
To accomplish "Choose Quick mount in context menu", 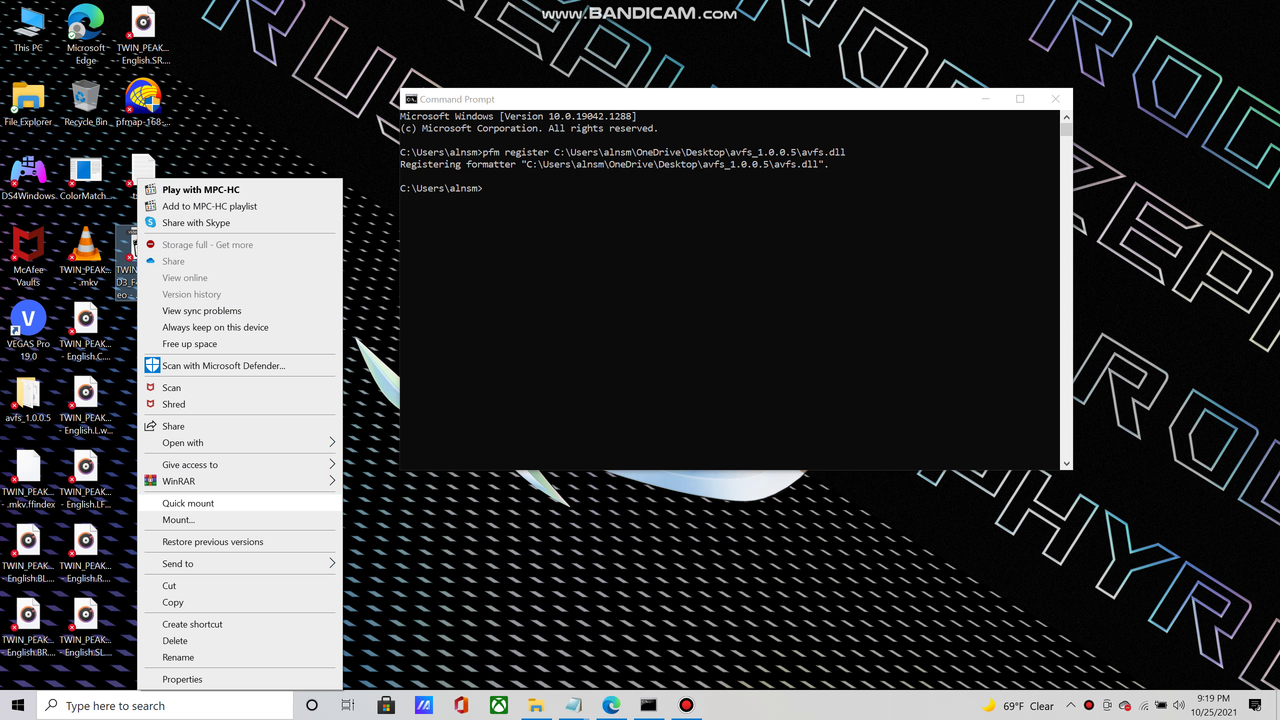I will (240, 503).
